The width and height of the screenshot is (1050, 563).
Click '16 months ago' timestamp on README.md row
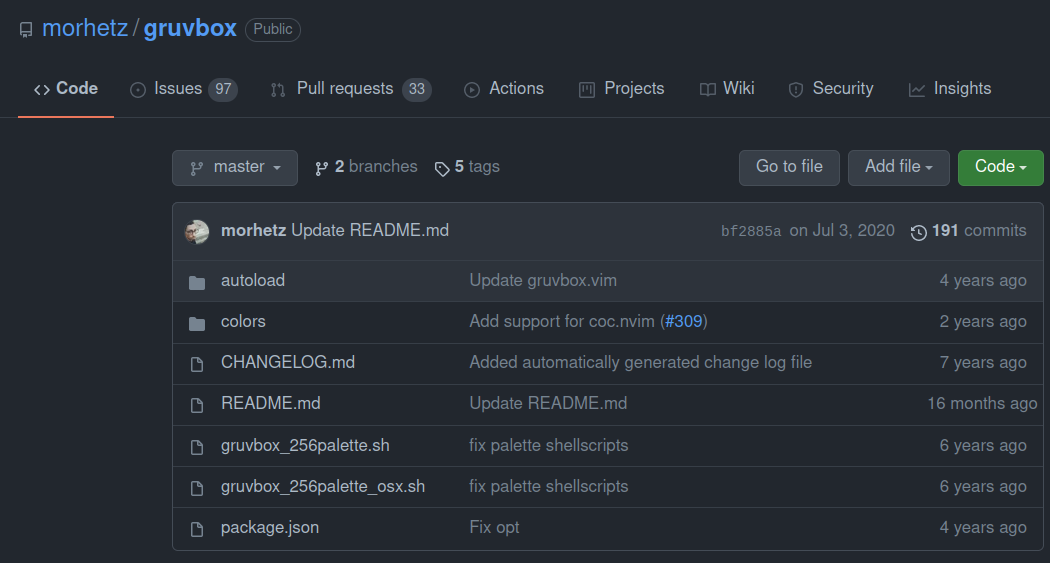click(982, 404)
